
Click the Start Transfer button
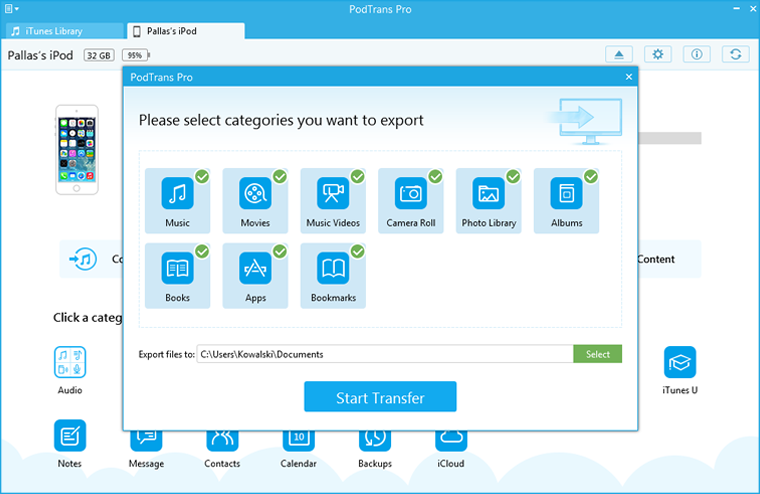coord(380,397)
